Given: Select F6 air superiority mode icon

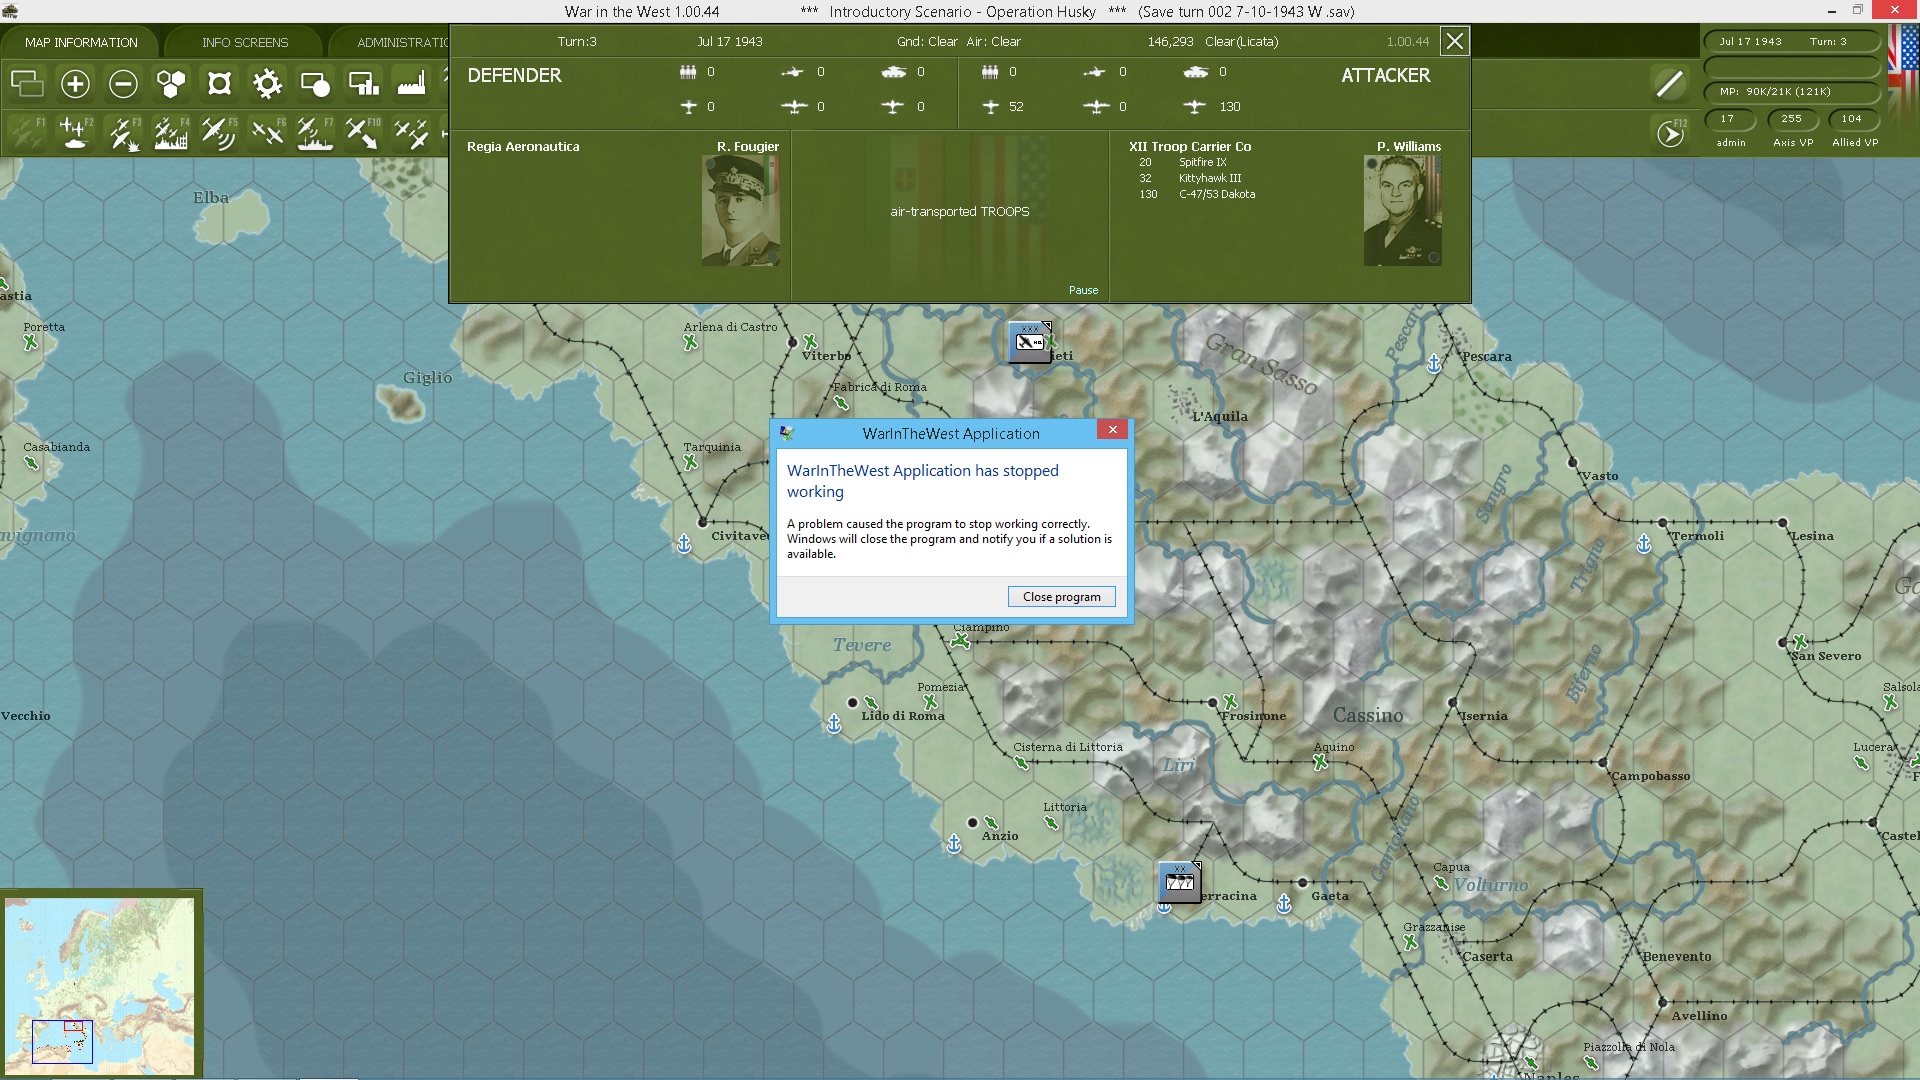Looking at the screenshot, I should 267,132.
